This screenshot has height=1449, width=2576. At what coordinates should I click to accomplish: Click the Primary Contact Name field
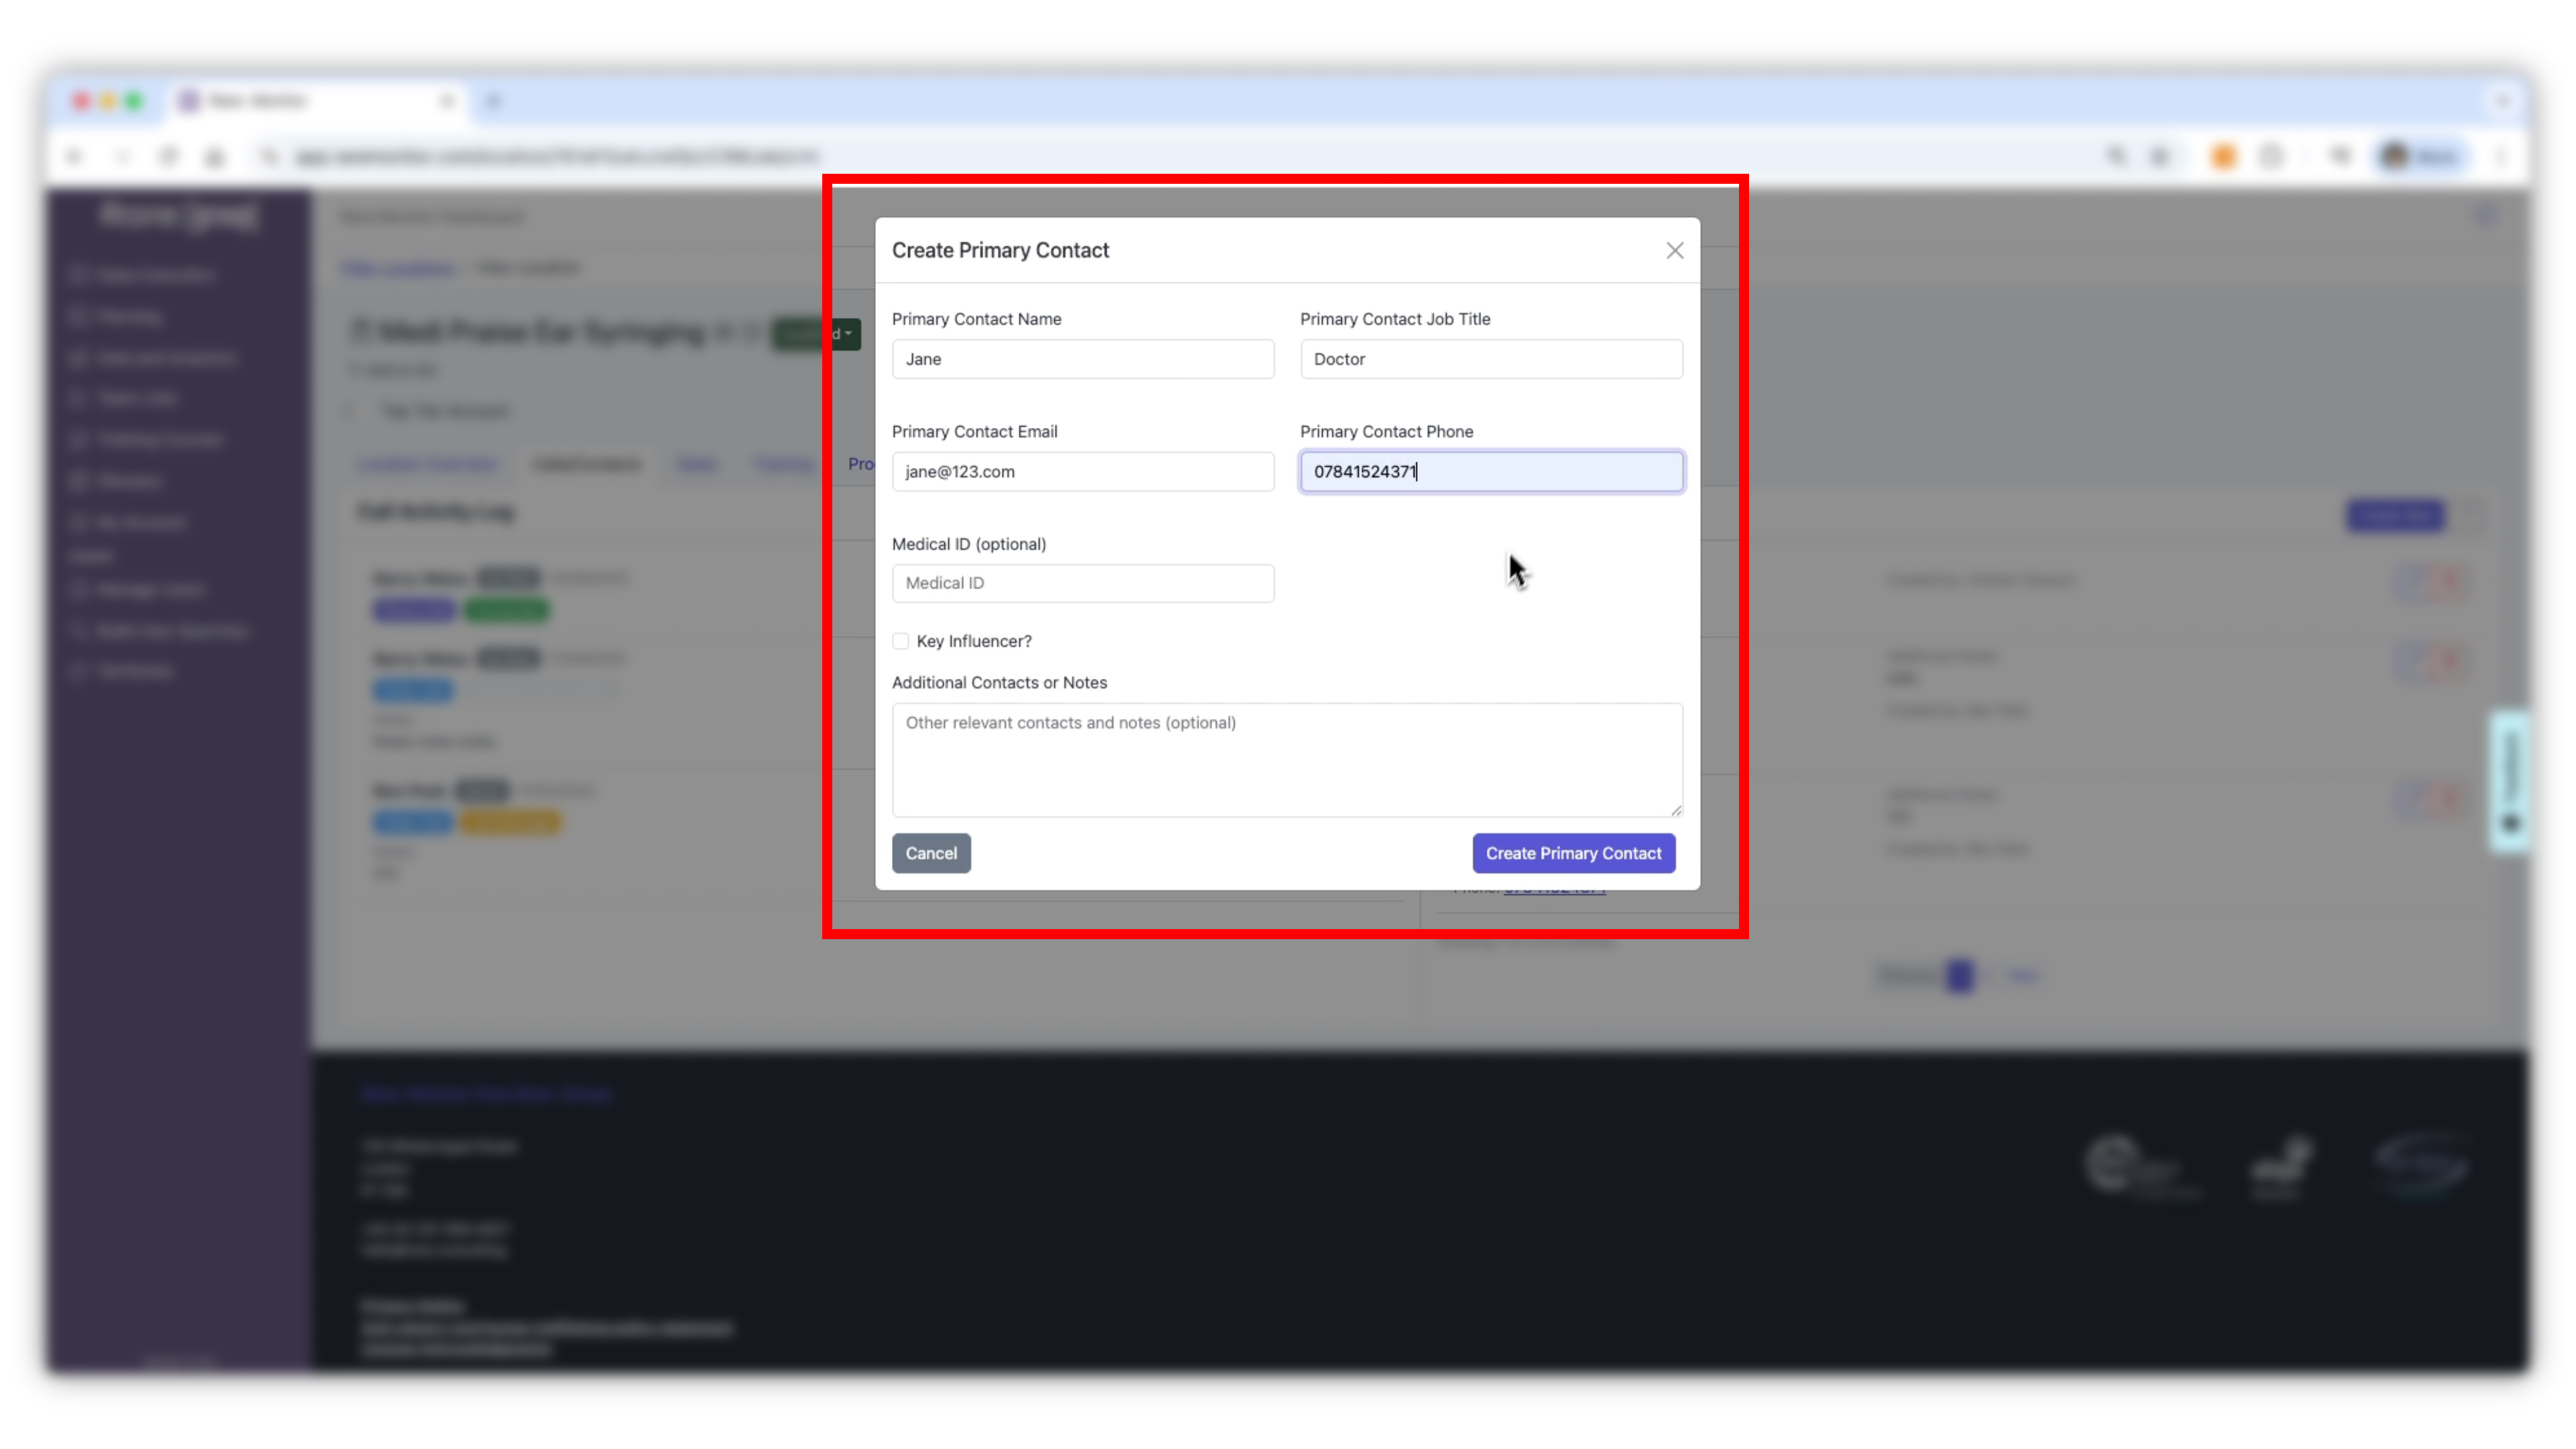tap(1083, 359)
